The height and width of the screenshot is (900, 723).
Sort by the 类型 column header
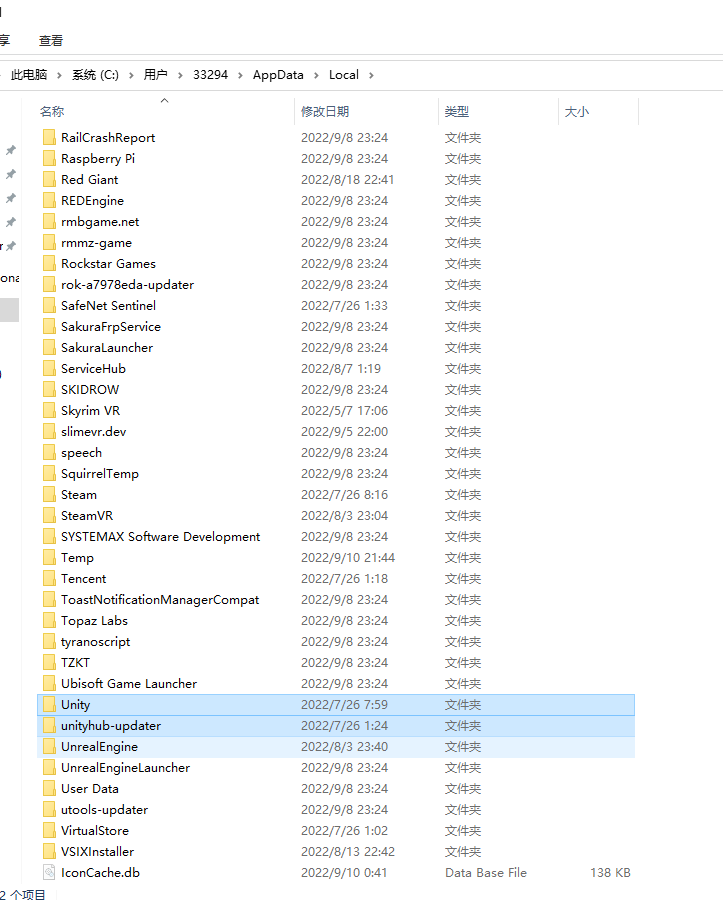(x=457, y=111)
